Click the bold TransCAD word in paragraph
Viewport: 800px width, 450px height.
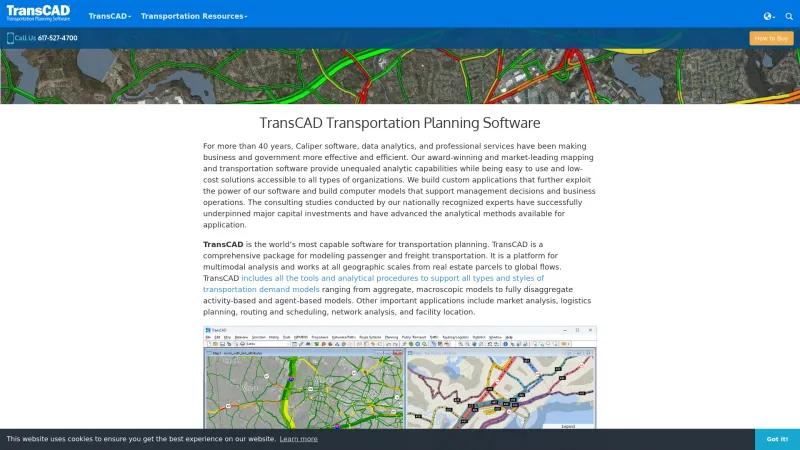223,244
